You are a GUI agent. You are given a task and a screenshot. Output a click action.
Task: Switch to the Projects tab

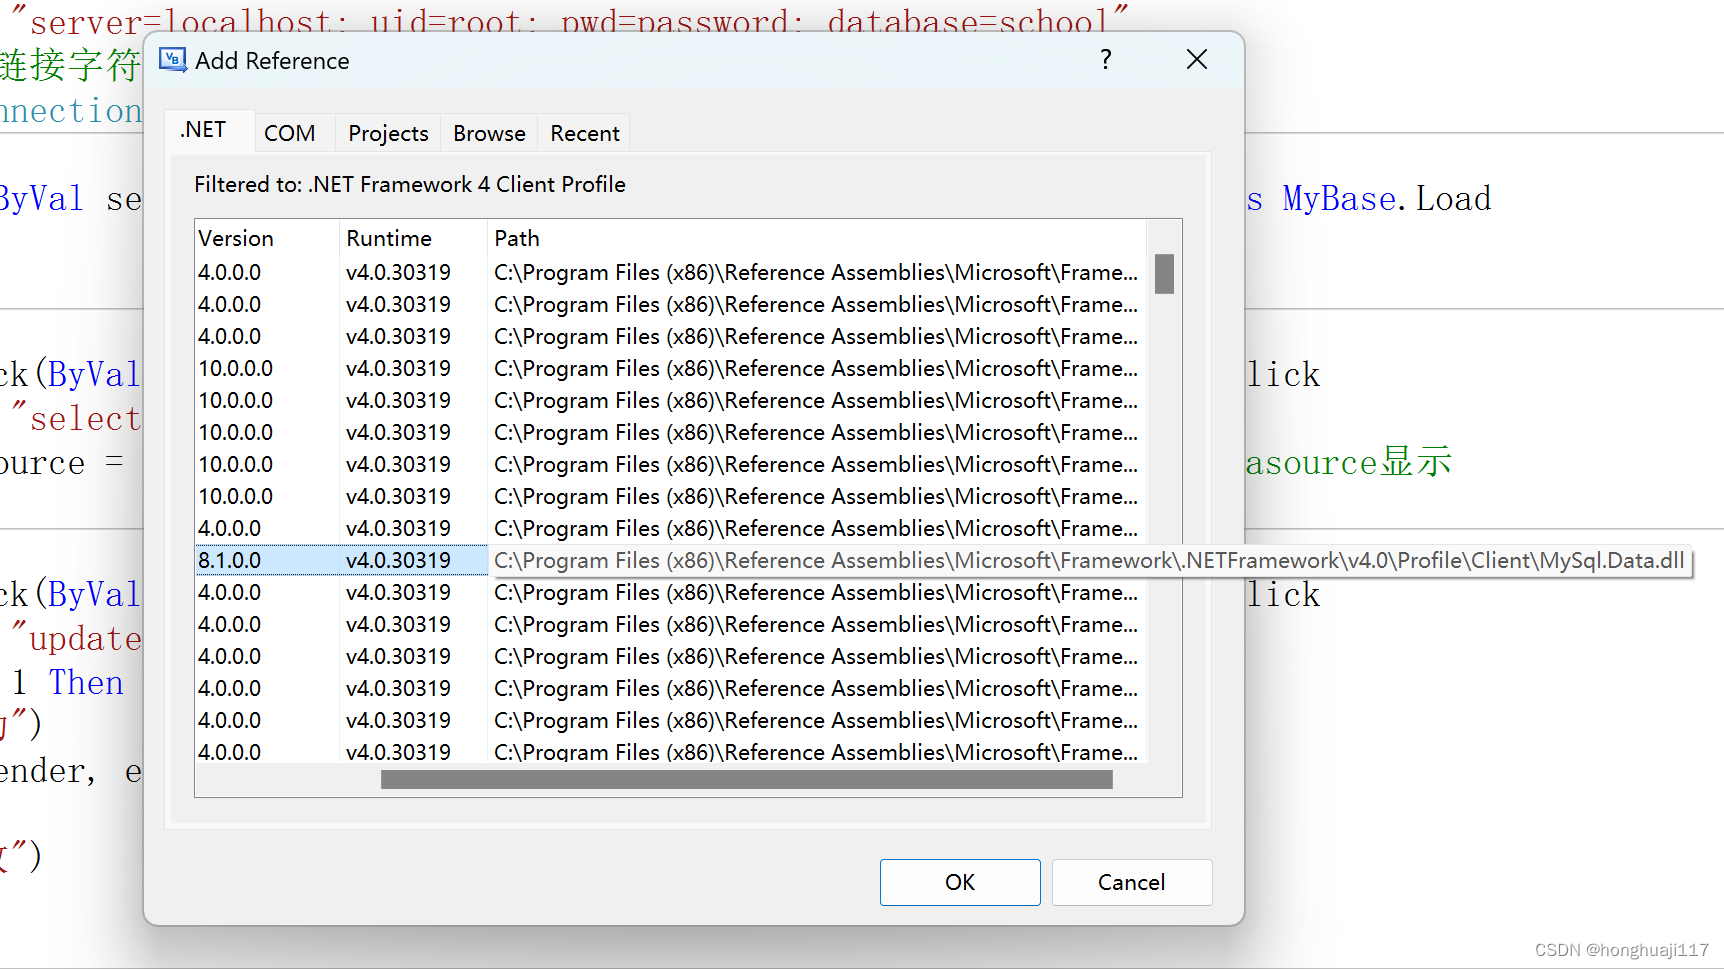click(x=387, y=133)
